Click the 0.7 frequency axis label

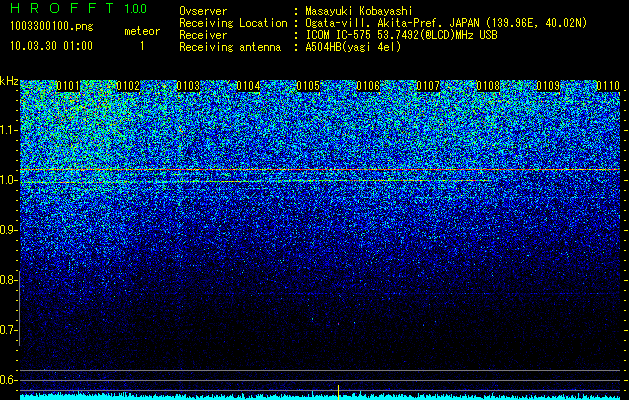pos(8,330)
